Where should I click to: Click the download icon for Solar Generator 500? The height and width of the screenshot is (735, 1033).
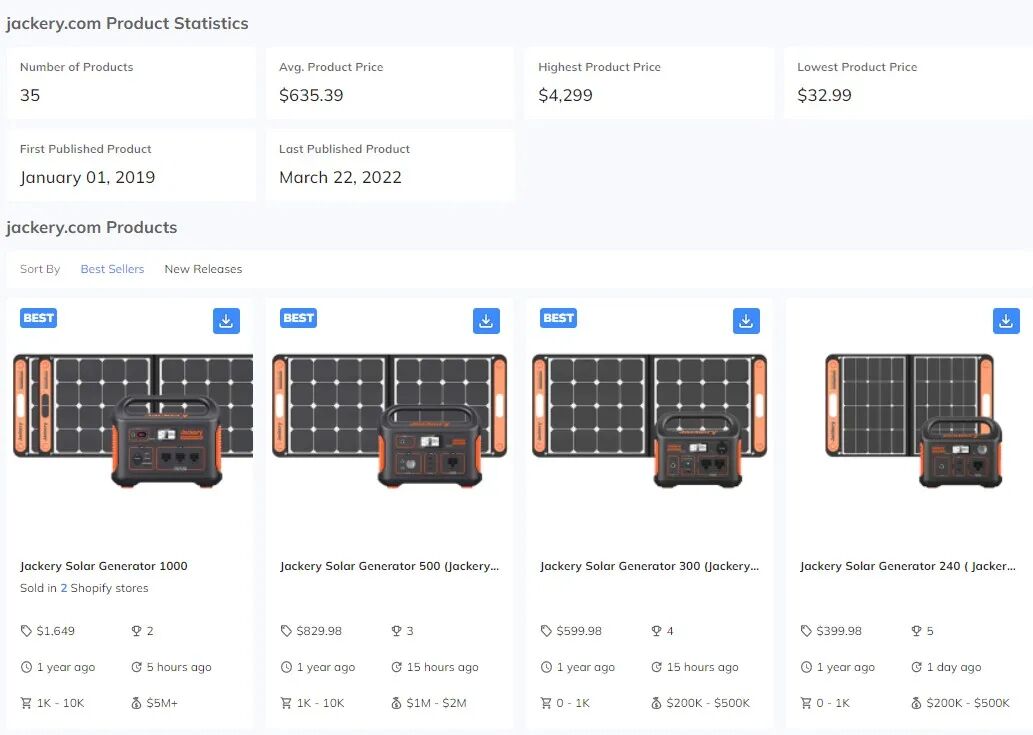tap(486, 321)
